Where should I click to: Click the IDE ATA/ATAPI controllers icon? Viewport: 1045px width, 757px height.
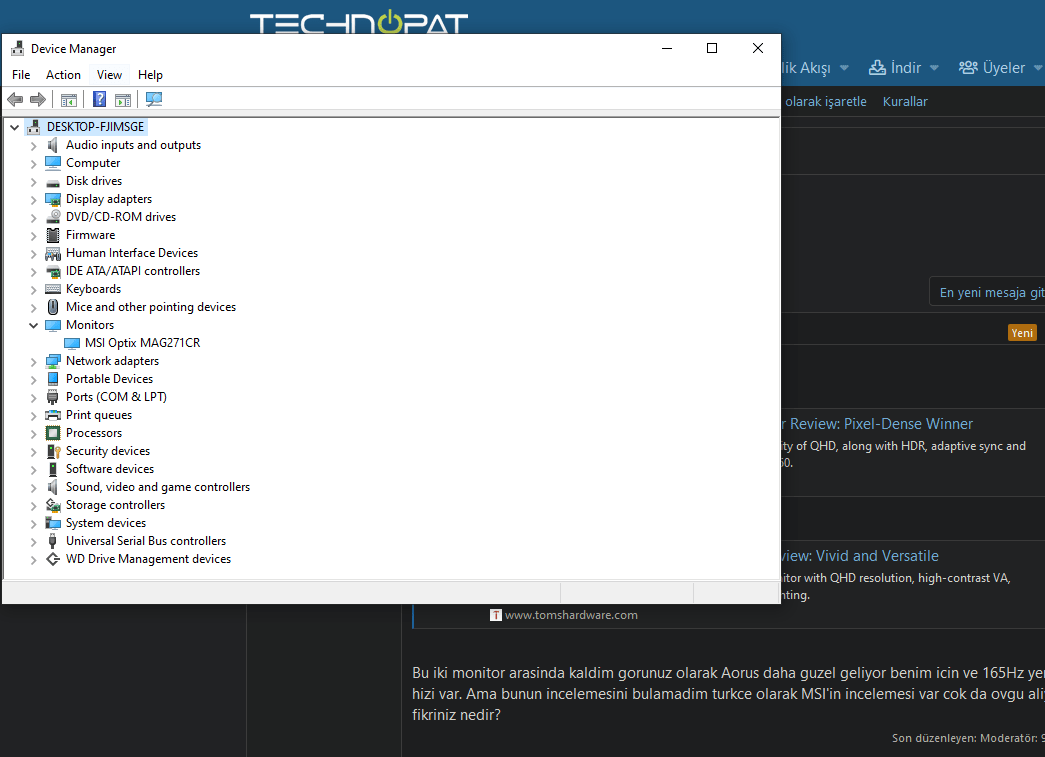[53, 271]
